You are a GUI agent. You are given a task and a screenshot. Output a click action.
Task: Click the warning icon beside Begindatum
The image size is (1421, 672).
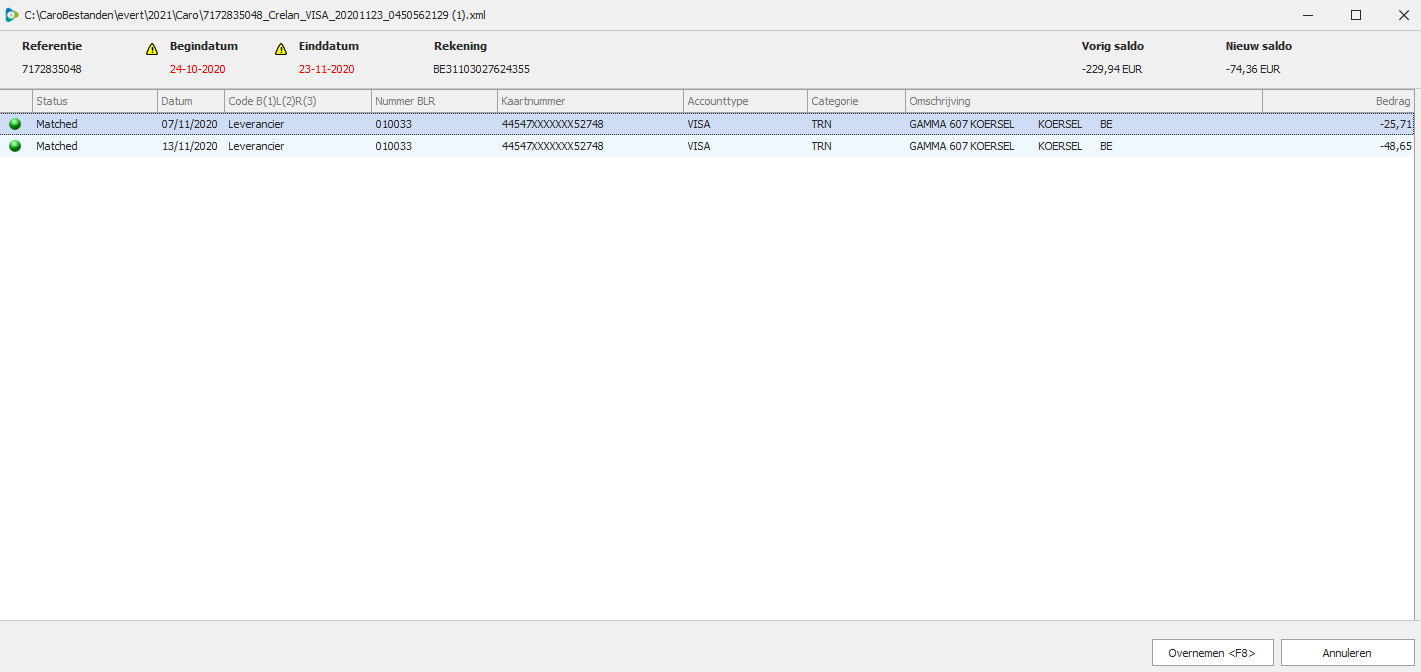152,49
